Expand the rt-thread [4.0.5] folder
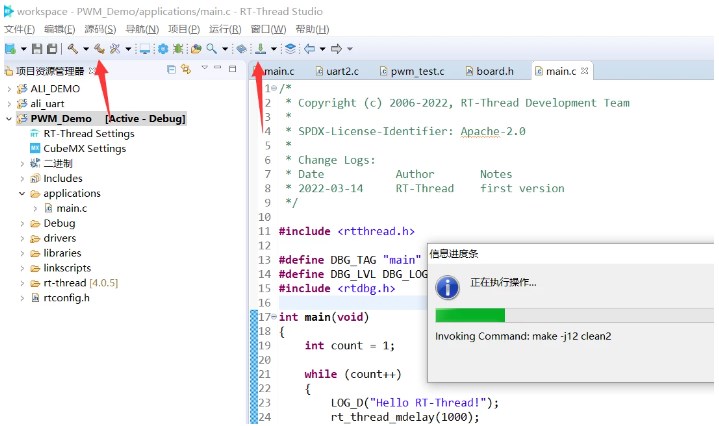The height and width of the screenshot is (426, 719). coord(22,283)
